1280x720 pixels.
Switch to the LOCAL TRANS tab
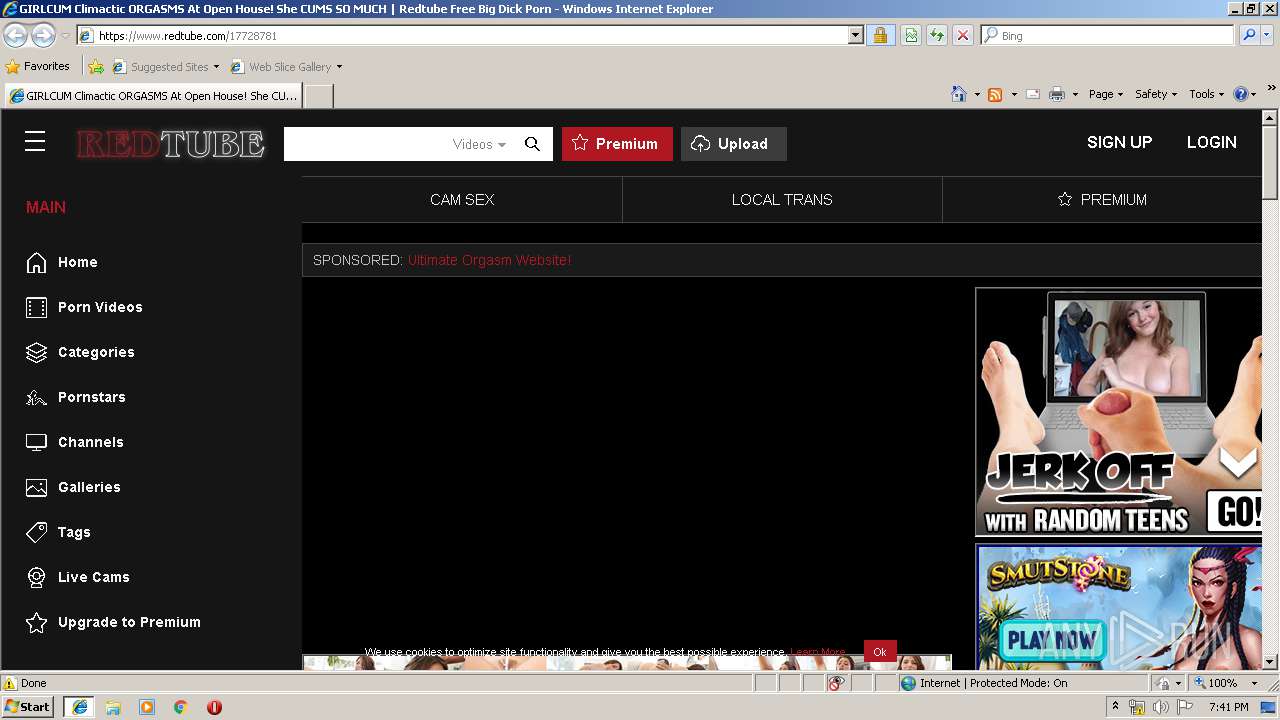[782, 200]
